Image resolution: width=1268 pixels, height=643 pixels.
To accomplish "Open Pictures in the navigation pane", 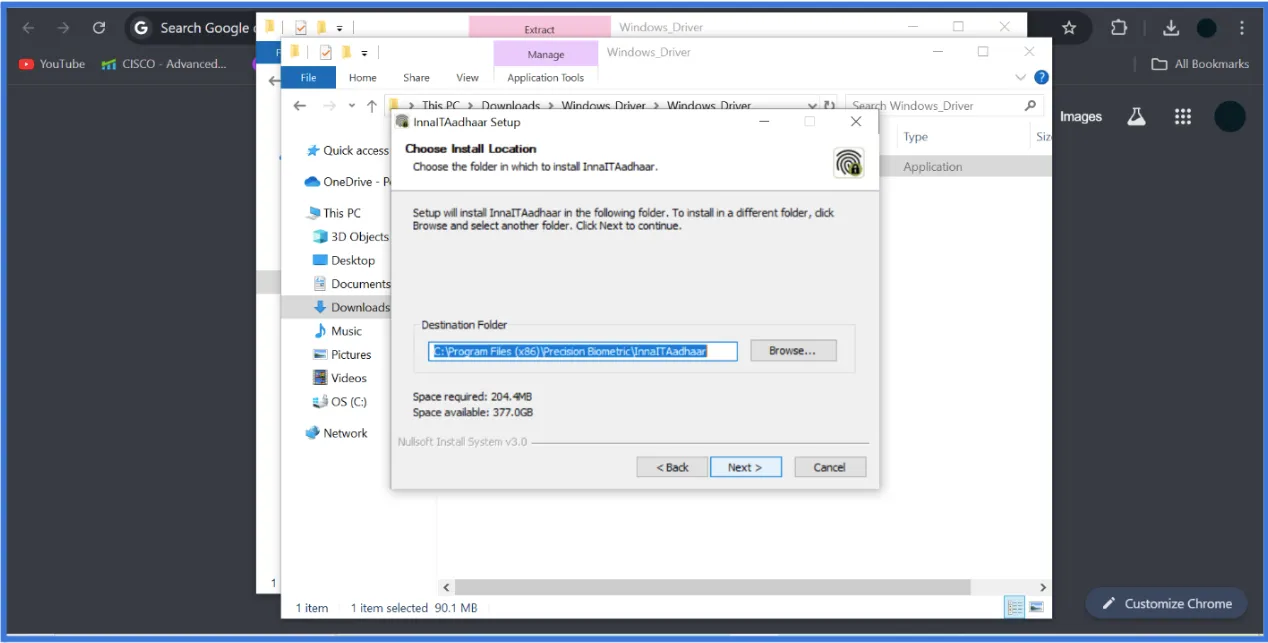I will pos(342,355).
